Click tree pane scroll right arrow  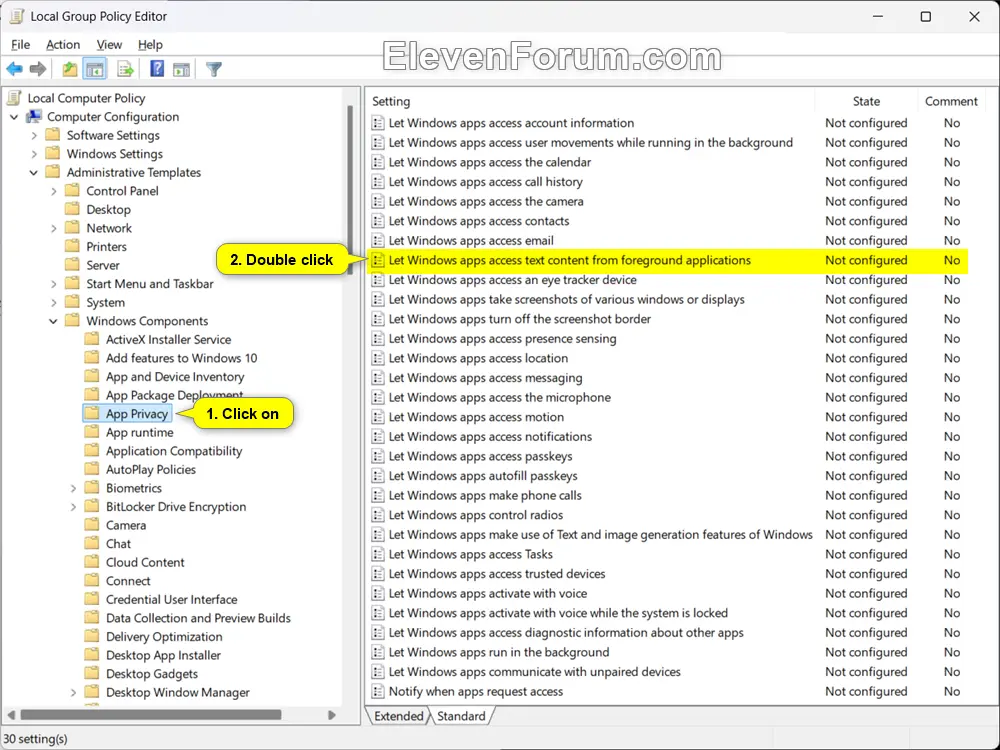[332, 715]
